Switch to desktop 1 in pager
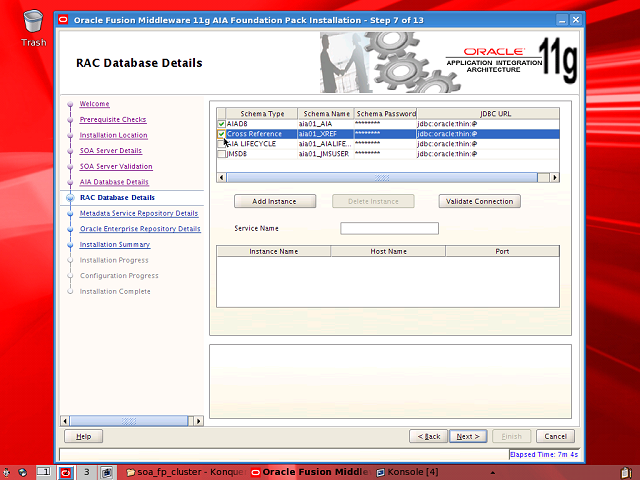This screenshot has height=480, width=640. [44, 472]
